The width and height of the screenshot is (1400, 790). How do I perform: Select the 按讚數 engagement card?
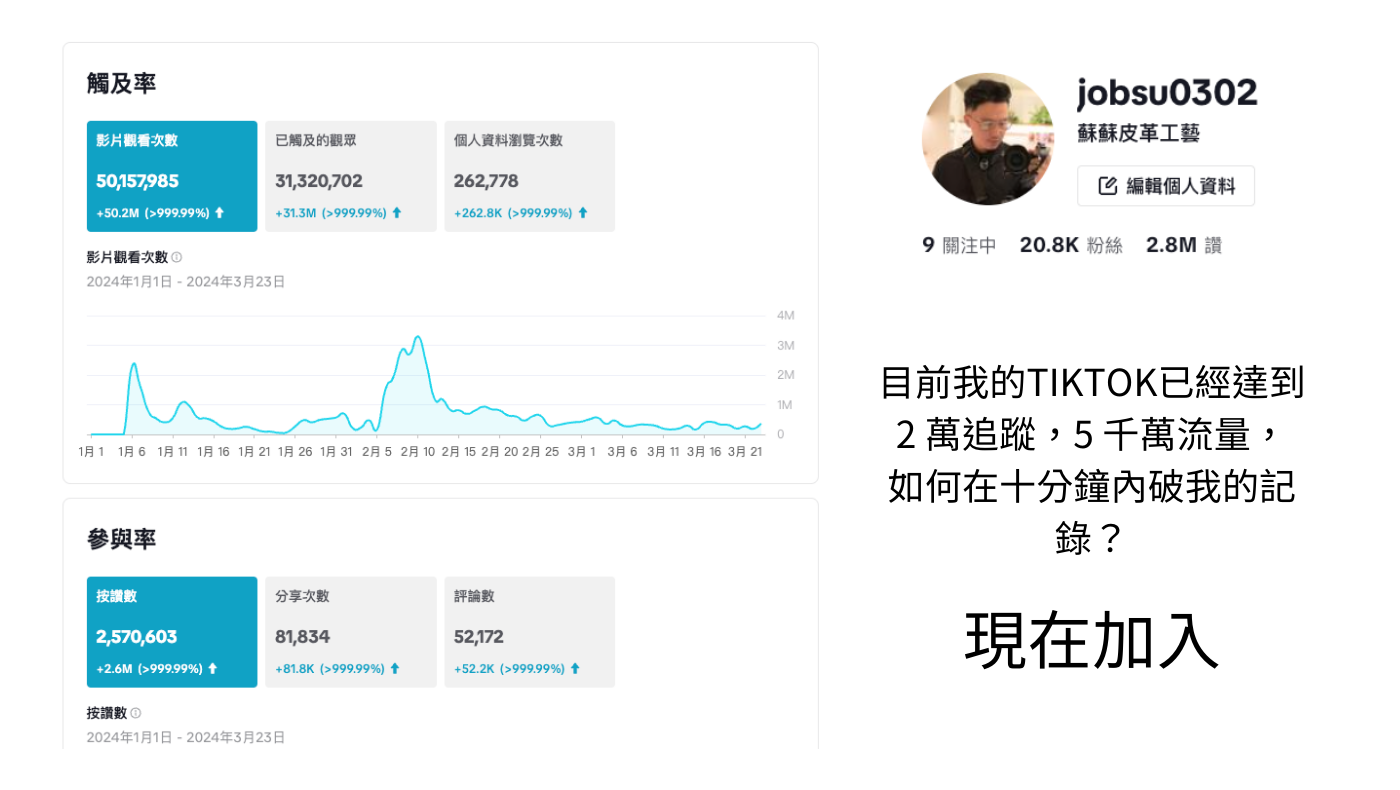pyautogui.click(x=172, y=632)
